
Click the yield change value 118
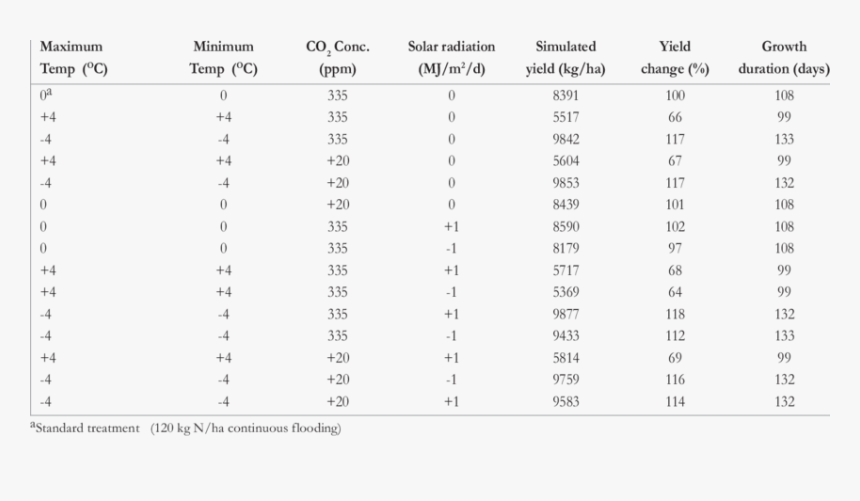pos(675,314)
